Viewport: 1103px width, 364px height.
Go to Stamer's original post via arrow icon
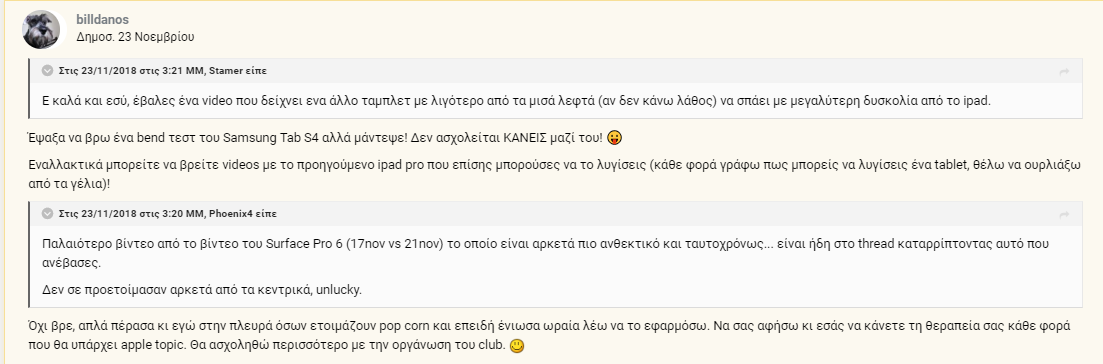tap(1064, 71)
